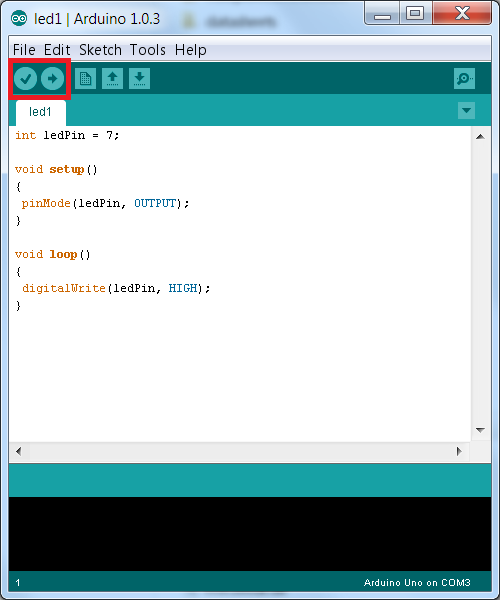This screenshot has height=600, width=500.
Task: Minimize the Arduino window
Action: tap(382, 14)
